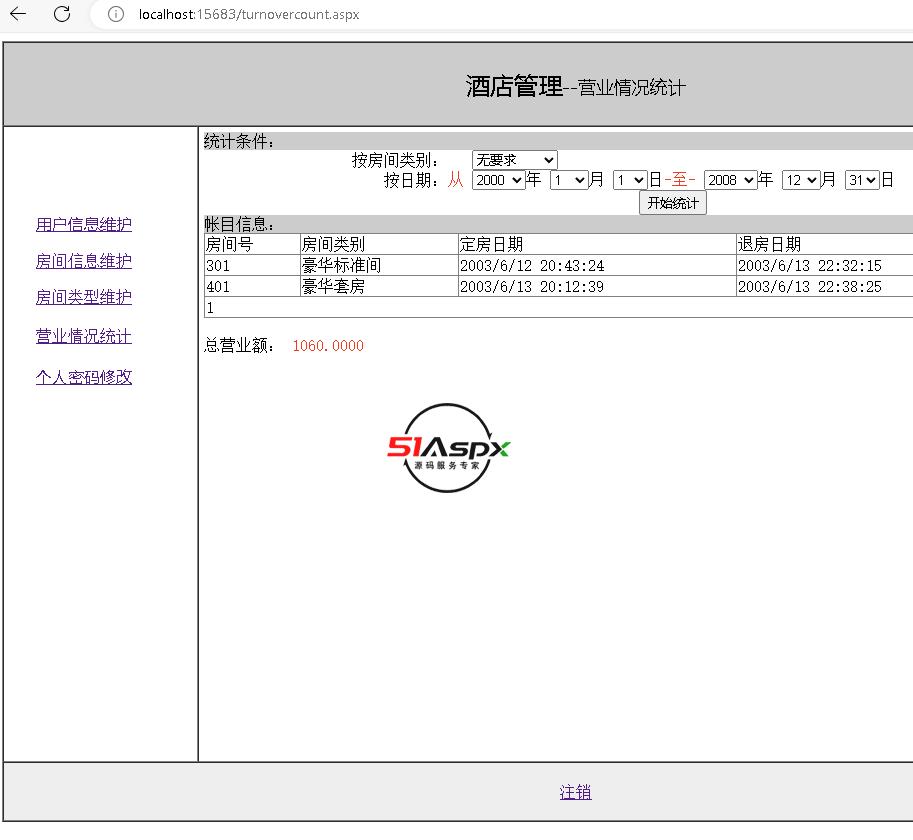Viewport: 913px width, 840px height.
Task: Open the end day 31 dropdown
Action: [861, 180]
